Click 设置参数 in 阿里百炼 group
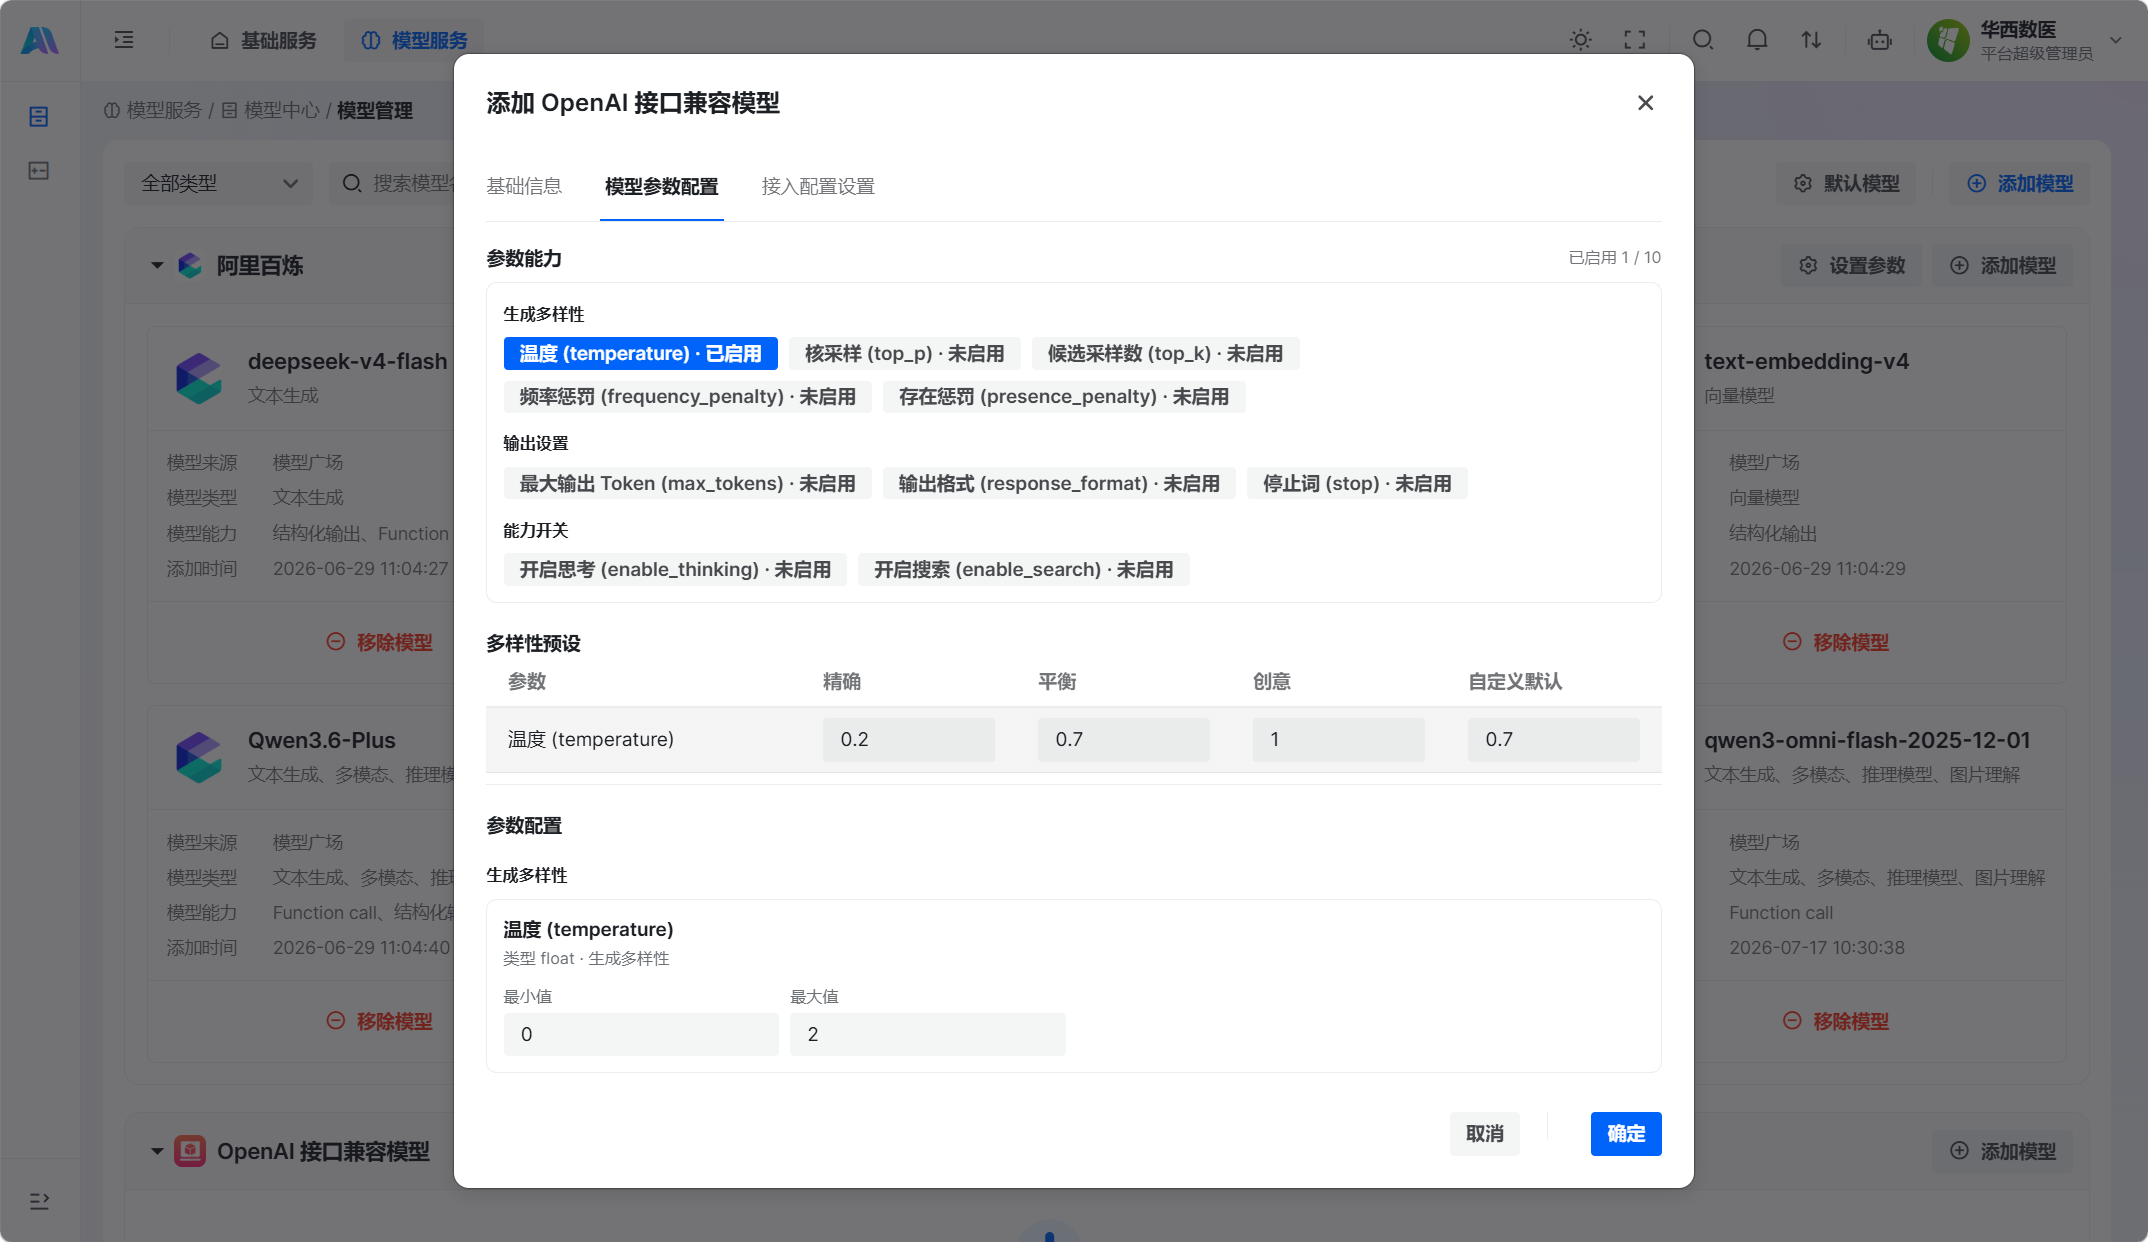This screenshot has width=2148, height=1242. coord(1852,266)
